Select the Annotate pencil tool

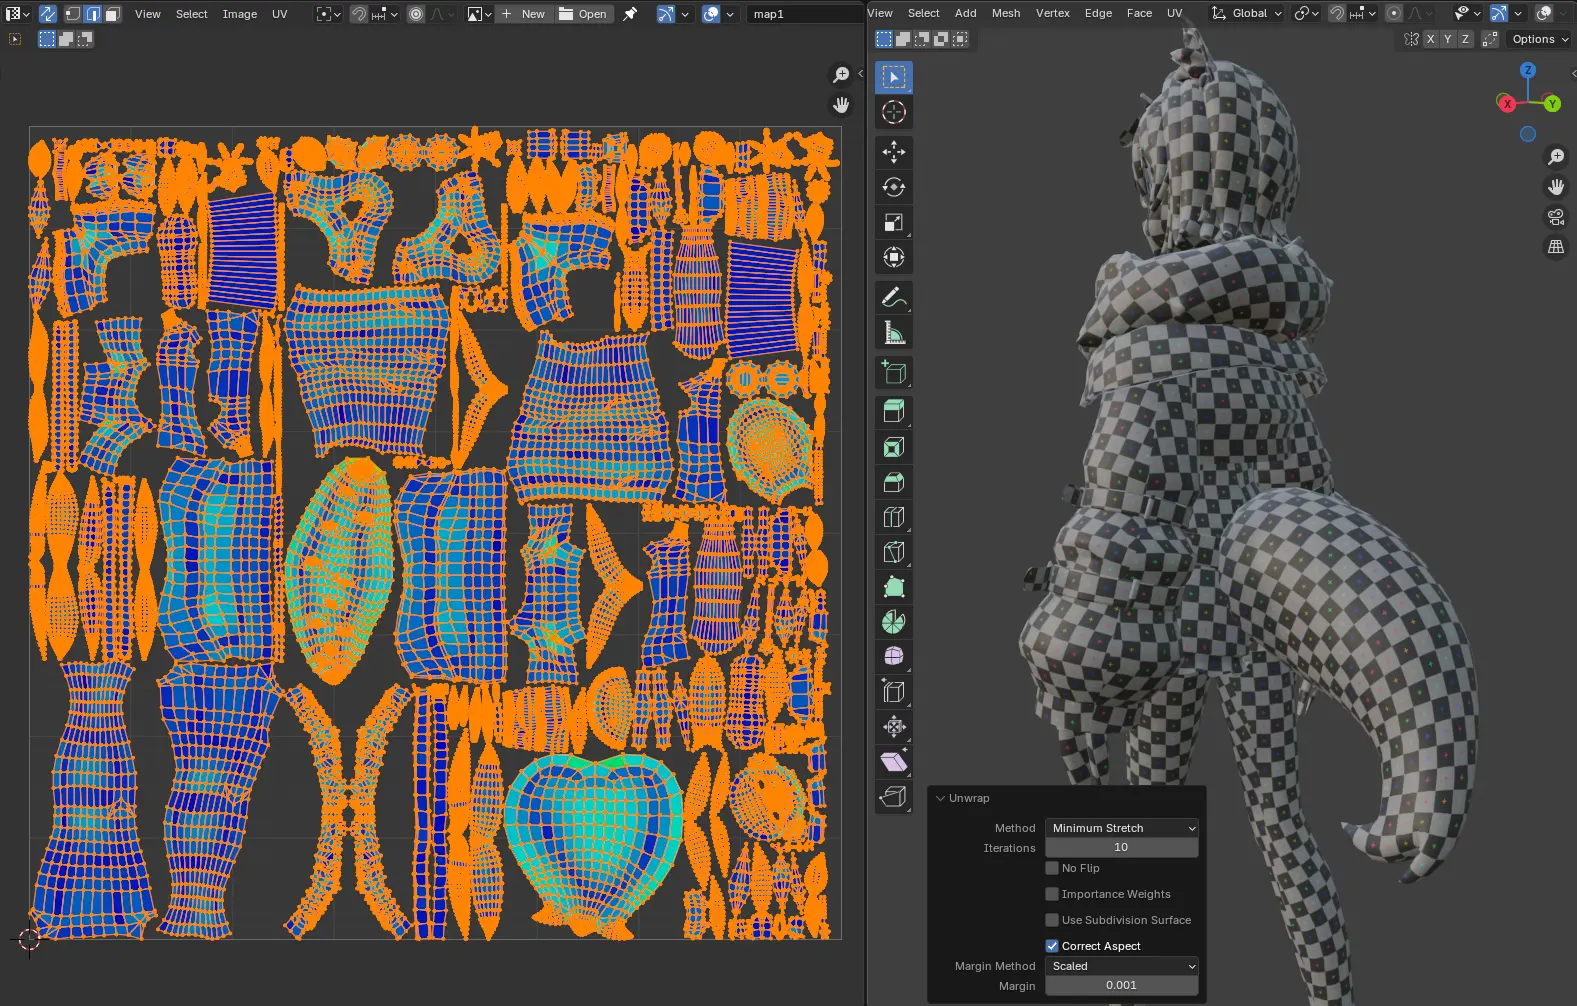coord(894,297)
